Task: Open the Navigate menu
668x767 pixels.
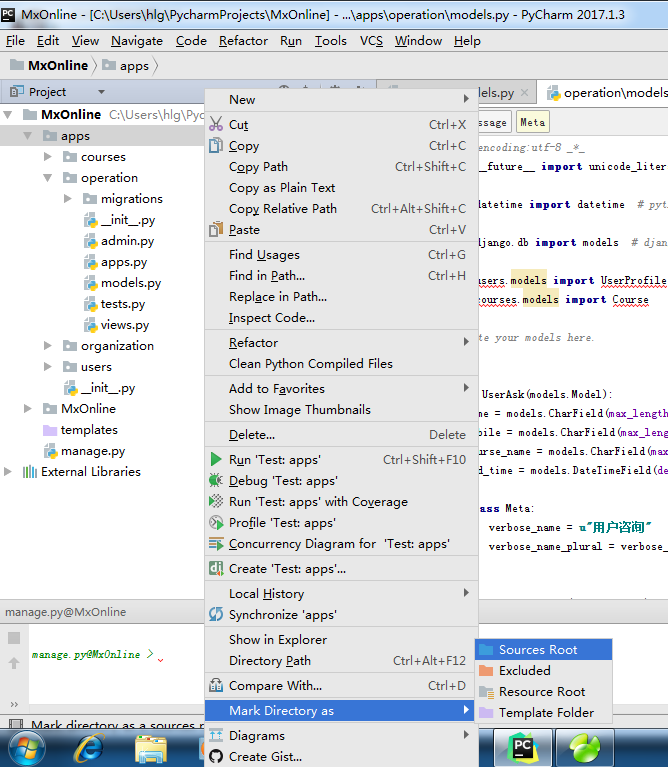Action: pyautogui.click(x=137, y=41)
